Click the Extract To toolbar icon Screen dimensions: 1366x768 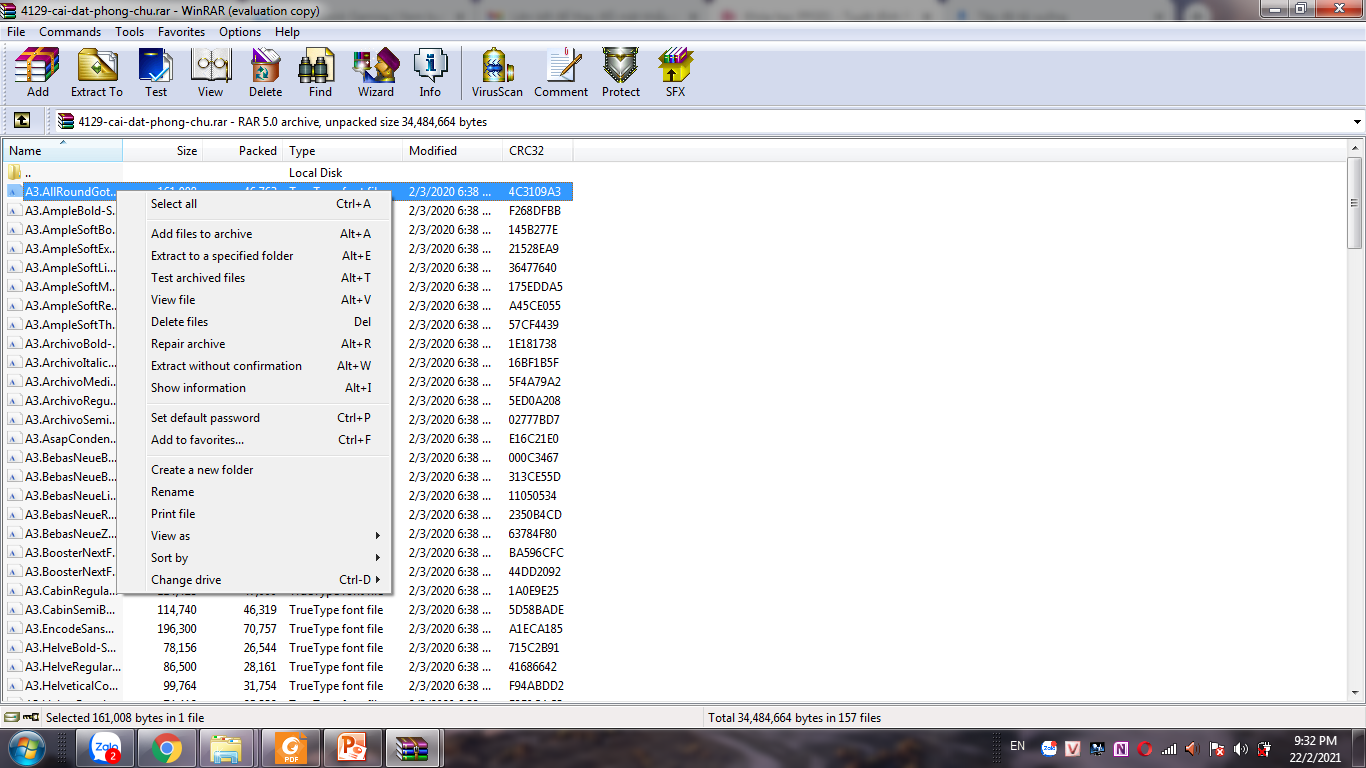click(97, 73)
